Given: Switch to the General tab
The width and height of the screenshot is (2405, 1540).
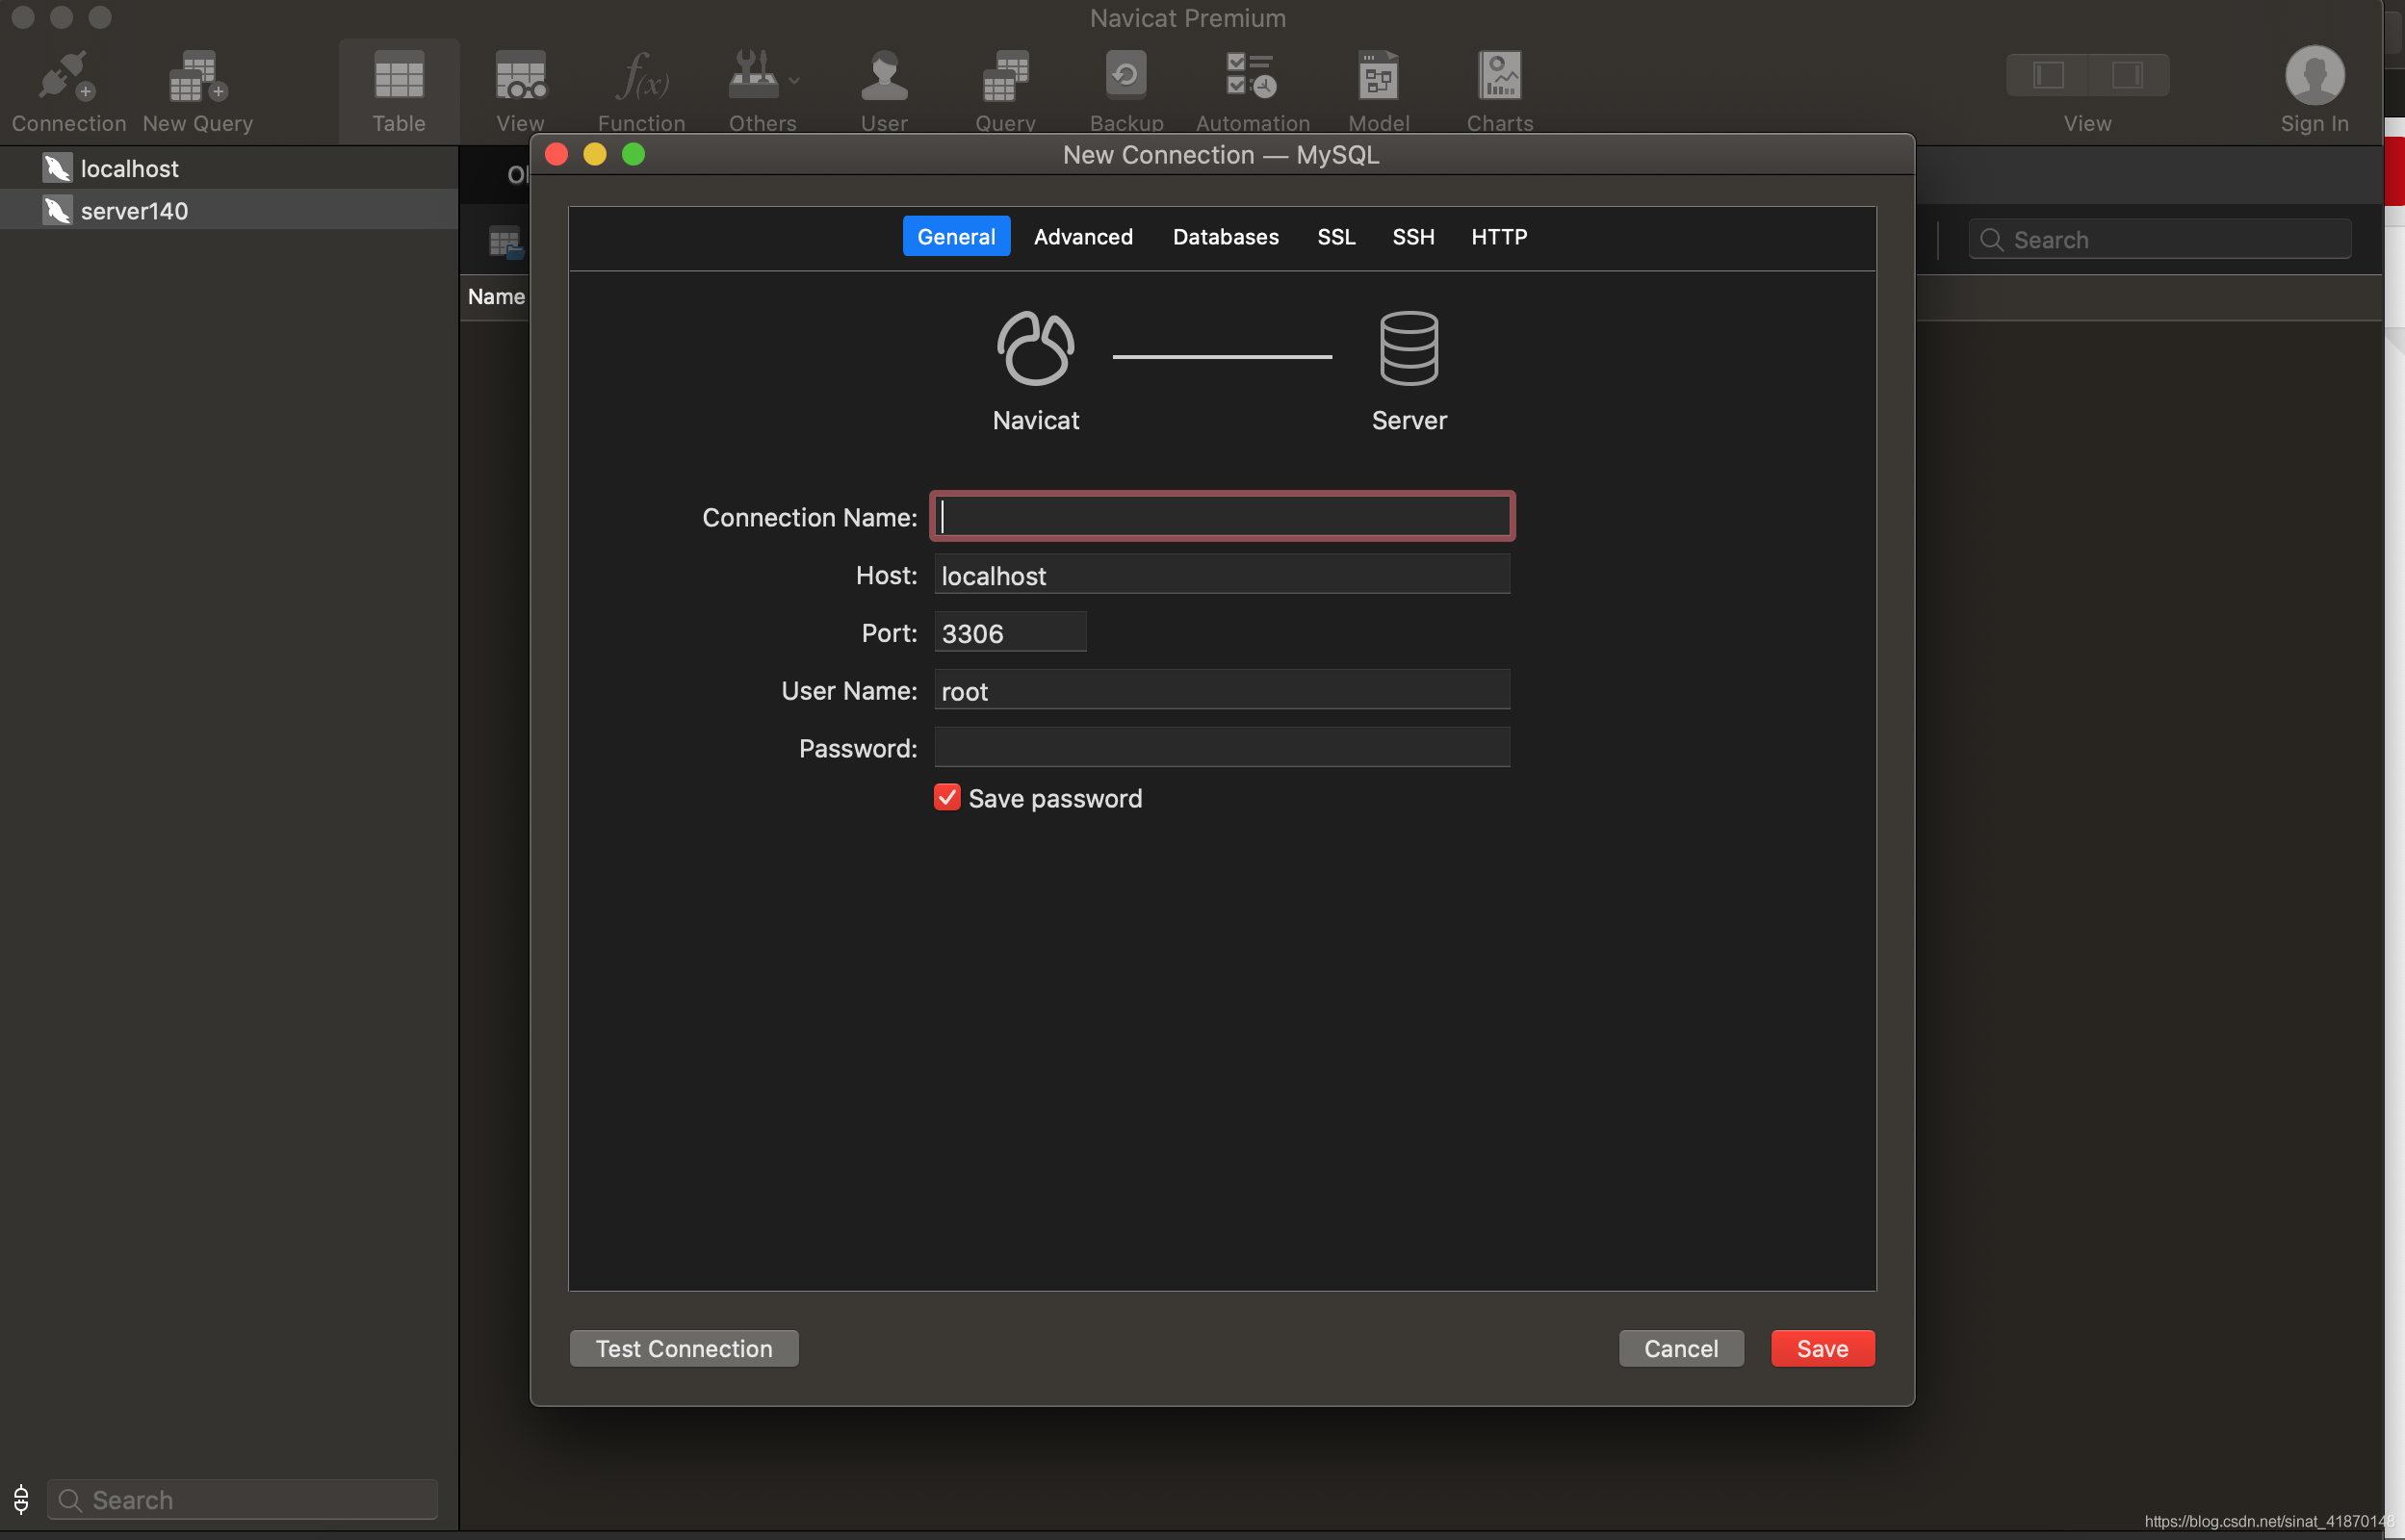Looking at the screenshot, I should 956,236.
